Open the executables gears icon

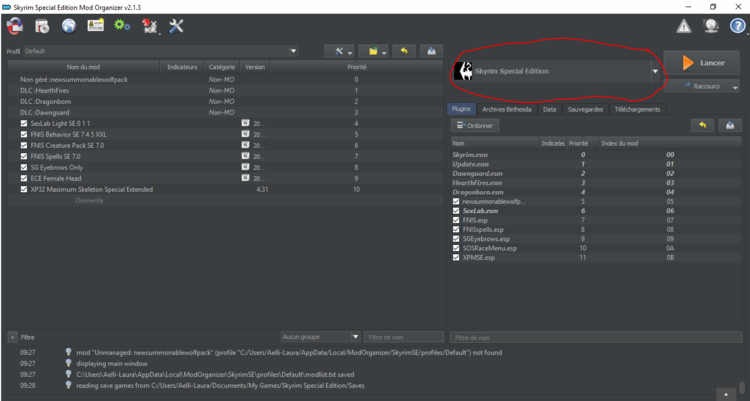[x=122, y=25]
